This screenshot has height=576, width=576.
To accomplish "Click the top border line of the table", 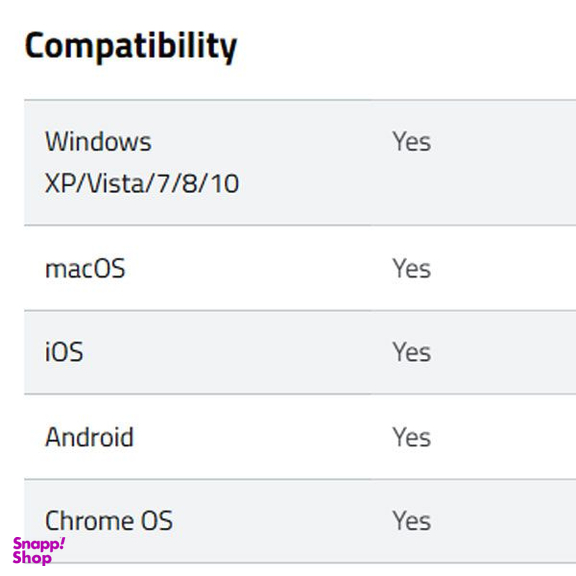I will 300,100.
